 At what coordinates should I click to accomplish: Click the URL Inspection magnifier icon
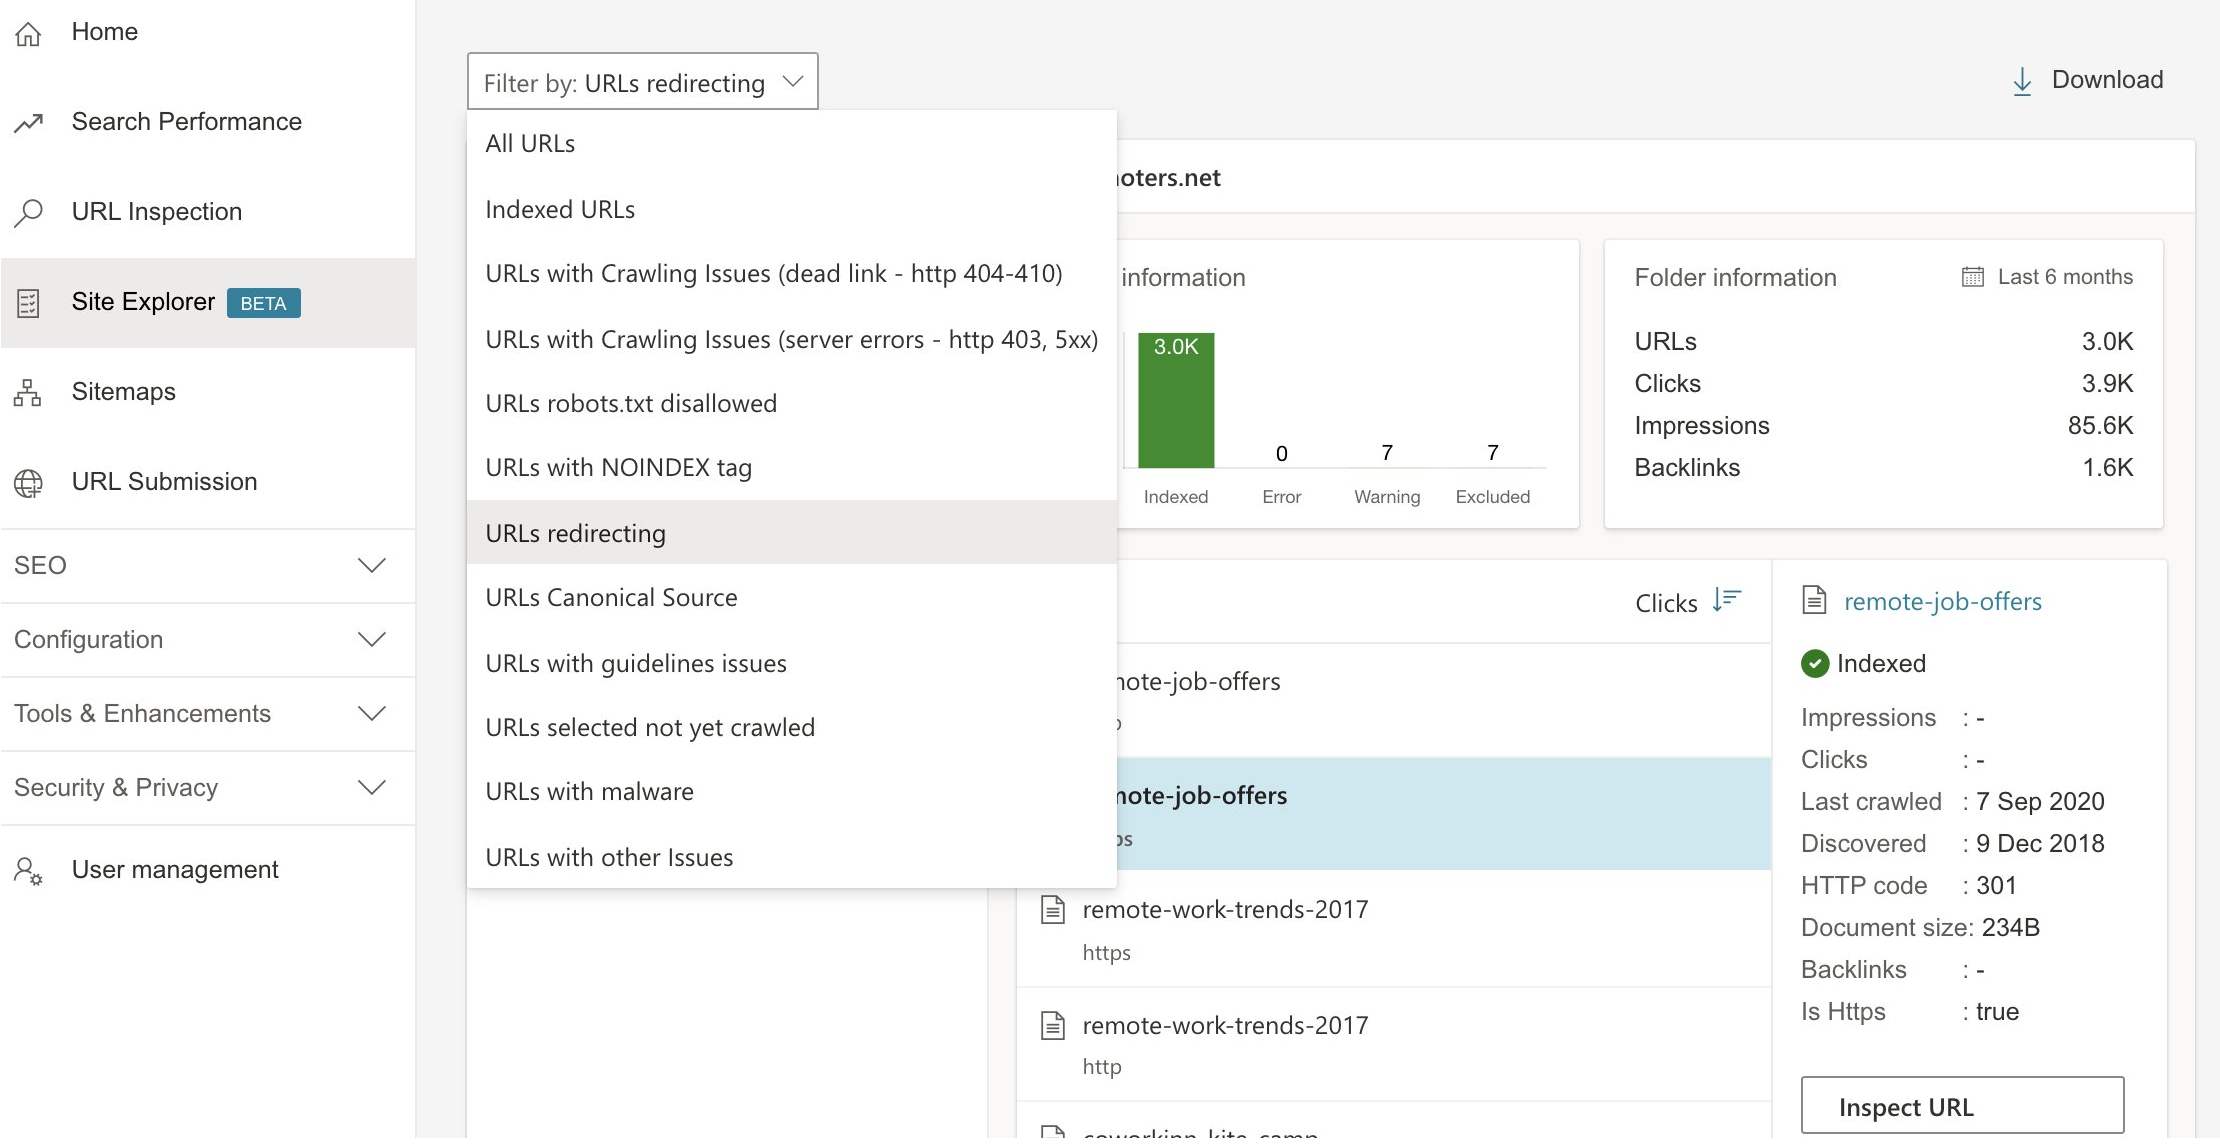click(28, 212)
